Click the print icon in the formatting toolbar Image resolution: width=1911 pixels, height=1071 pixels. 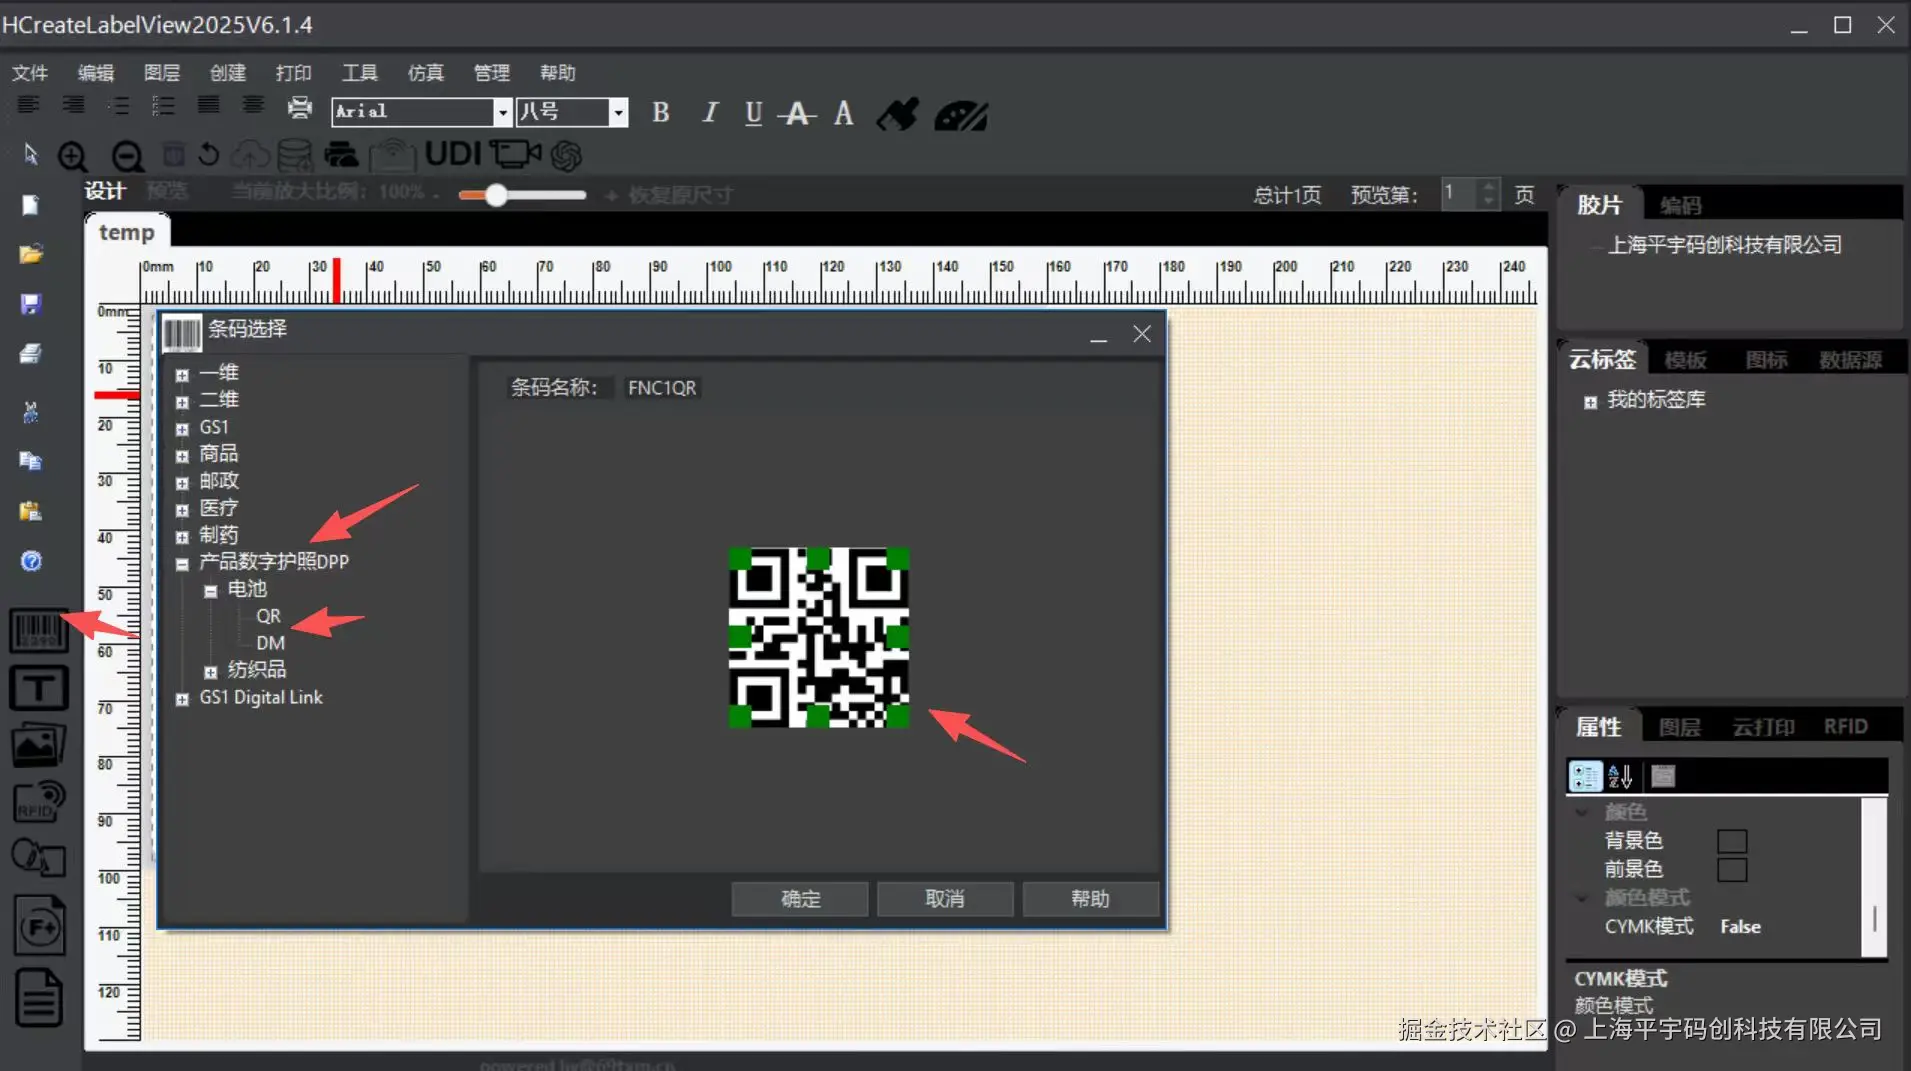300,107
